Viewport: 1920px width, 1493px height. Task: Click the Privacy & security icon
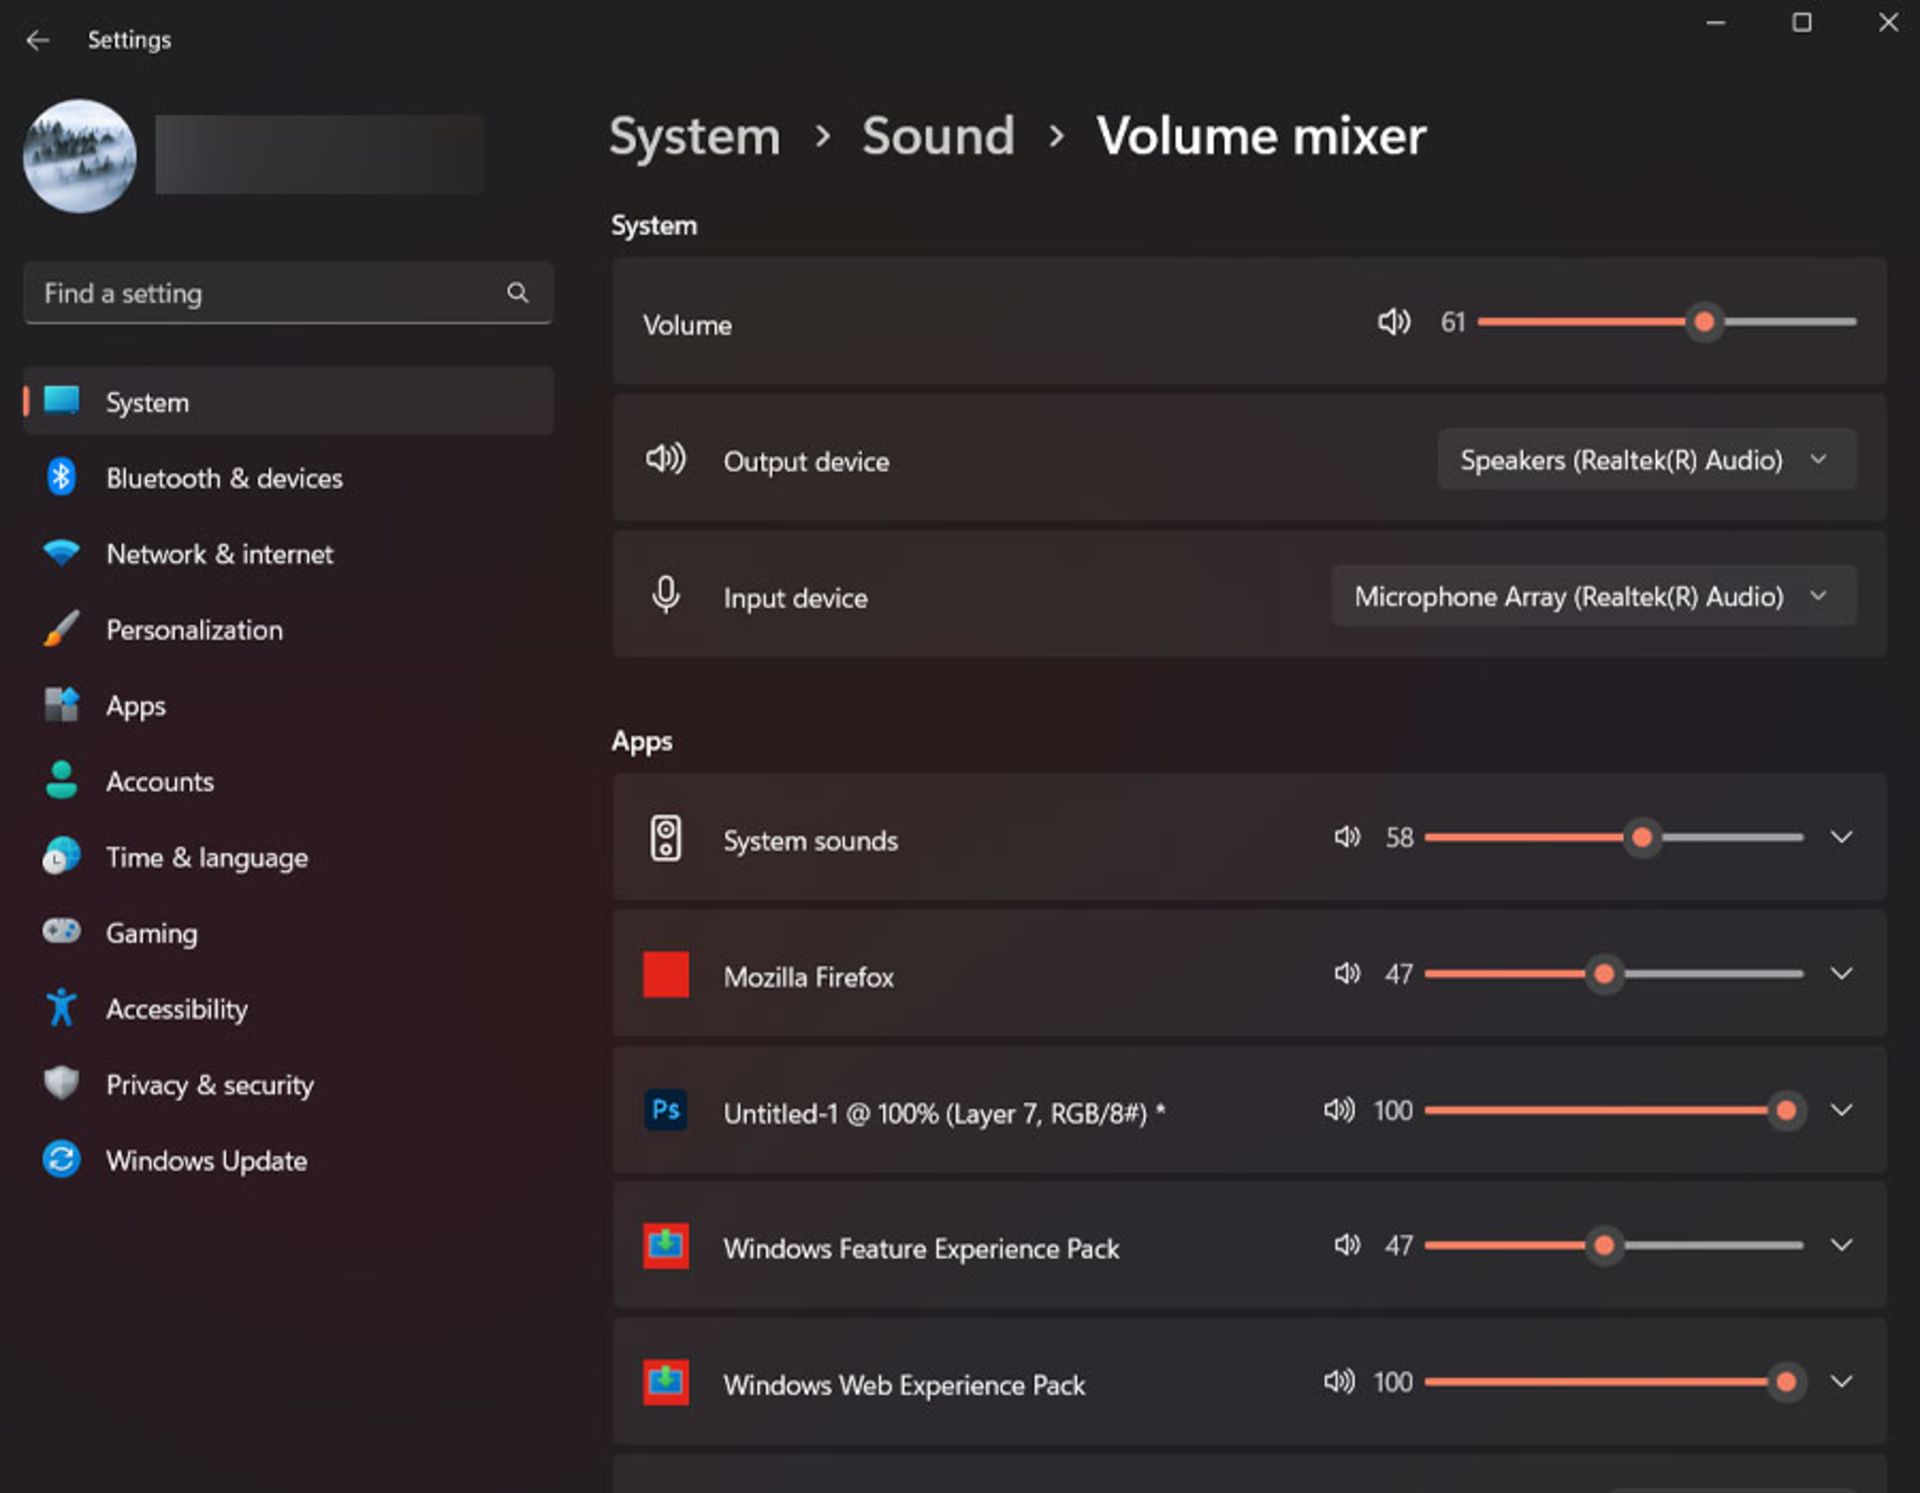(x=61, y=1085)
